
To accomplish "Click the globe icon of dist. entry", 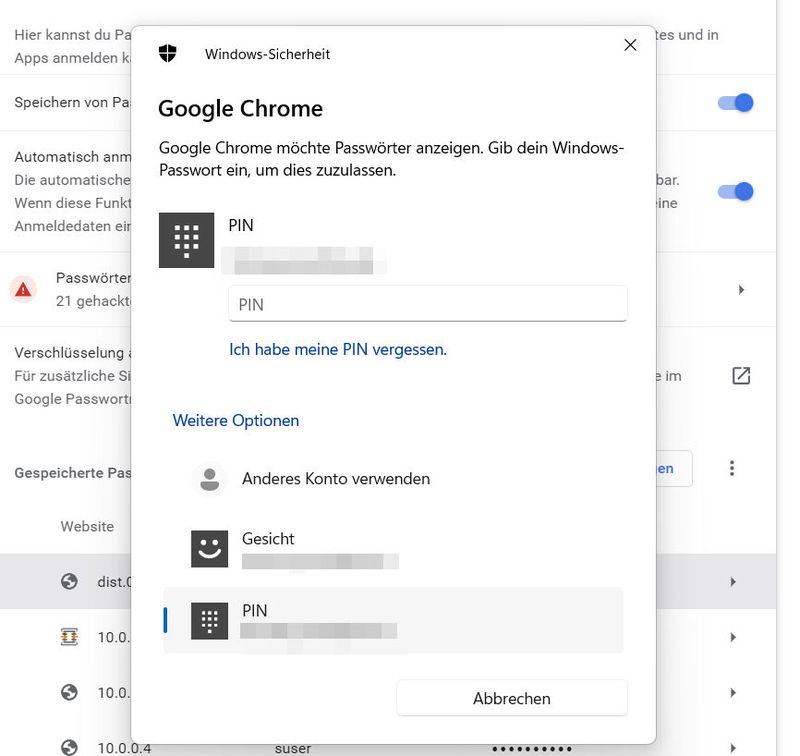I will point(69,582).
